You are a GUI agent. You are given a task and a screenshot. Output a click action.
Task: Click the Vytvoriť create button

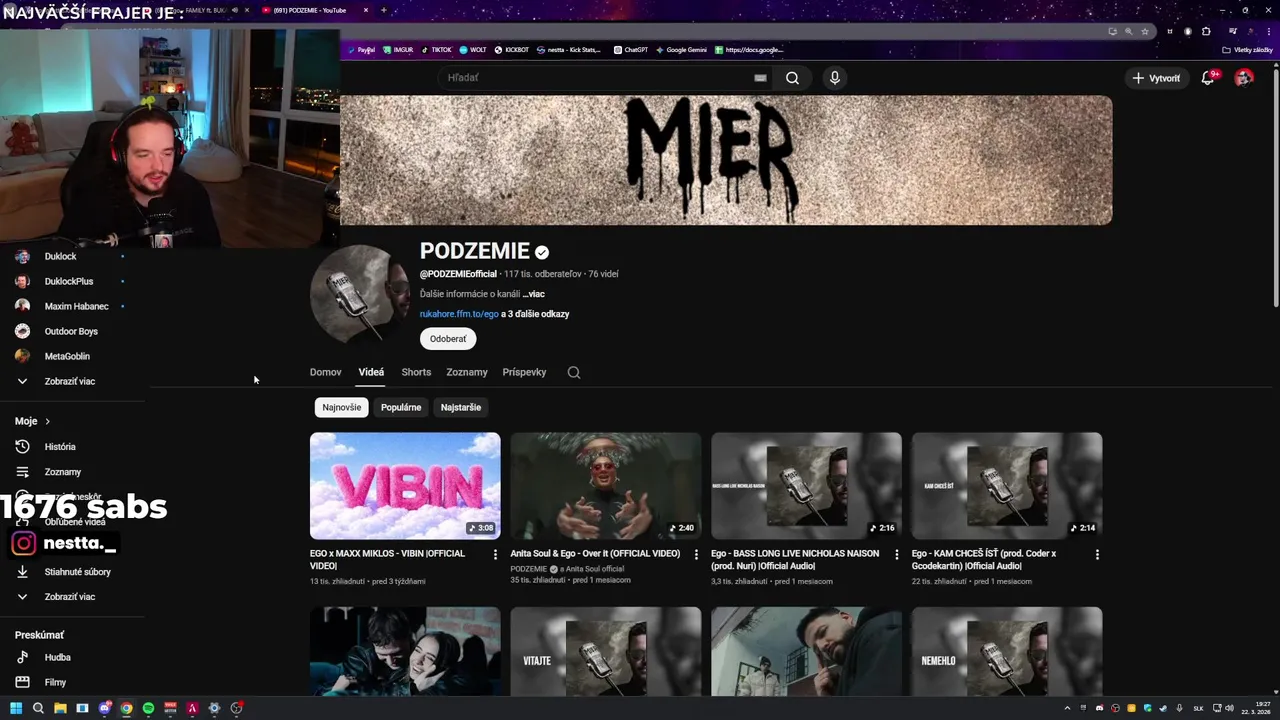coord(1156,78)
